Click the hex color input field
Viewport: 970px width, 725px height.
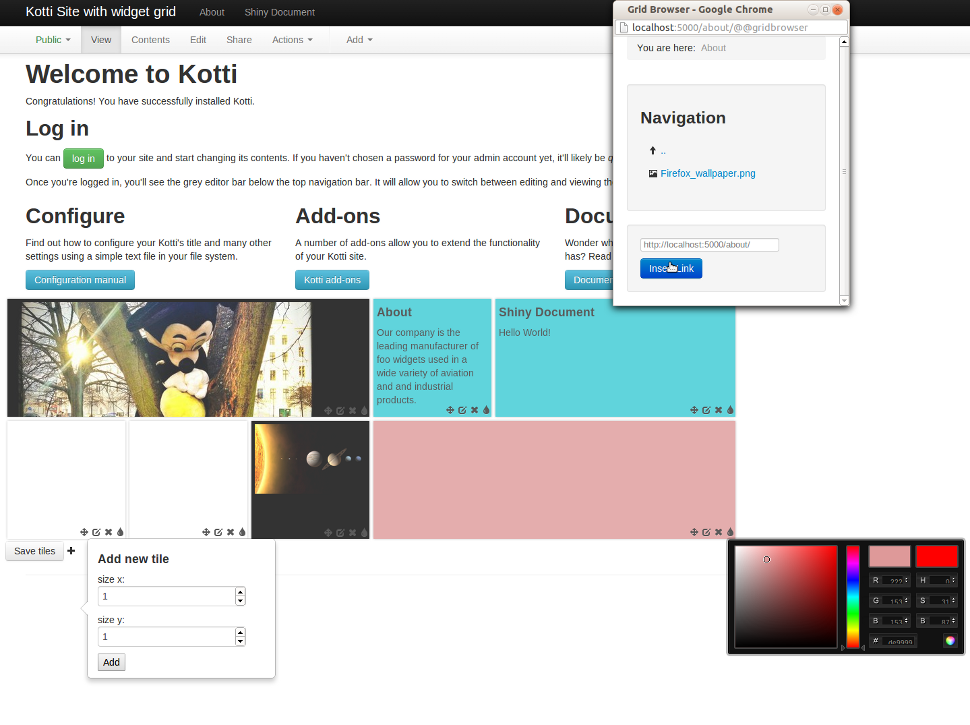(x=899, y=641)
